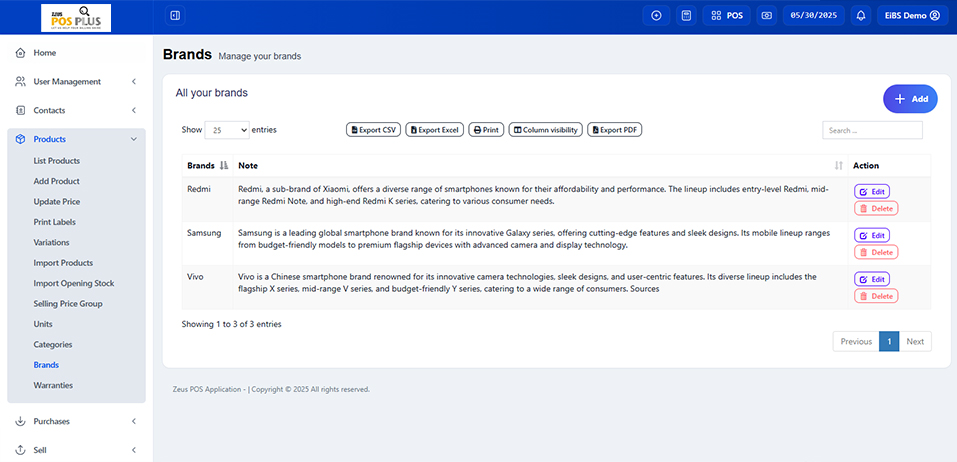Open Update Price page
Image resolution: width=957 pixels, height=462 pixels.
[57, 201]
